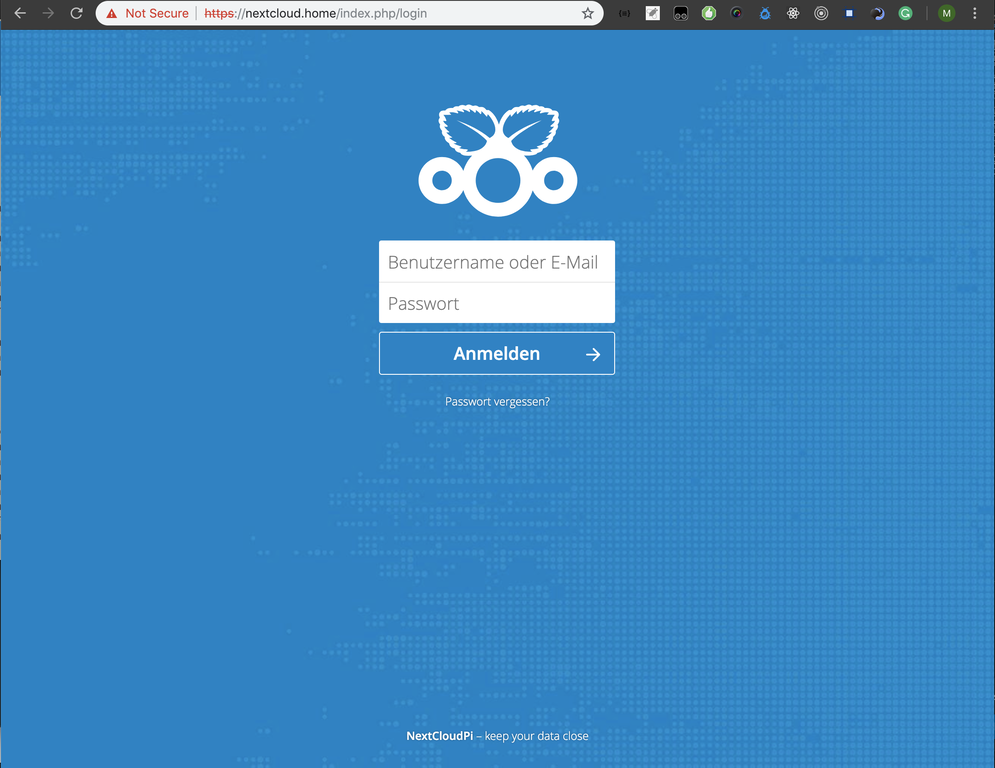
Task: Click the Grammarly extension icon
Action: click(904, 13)
